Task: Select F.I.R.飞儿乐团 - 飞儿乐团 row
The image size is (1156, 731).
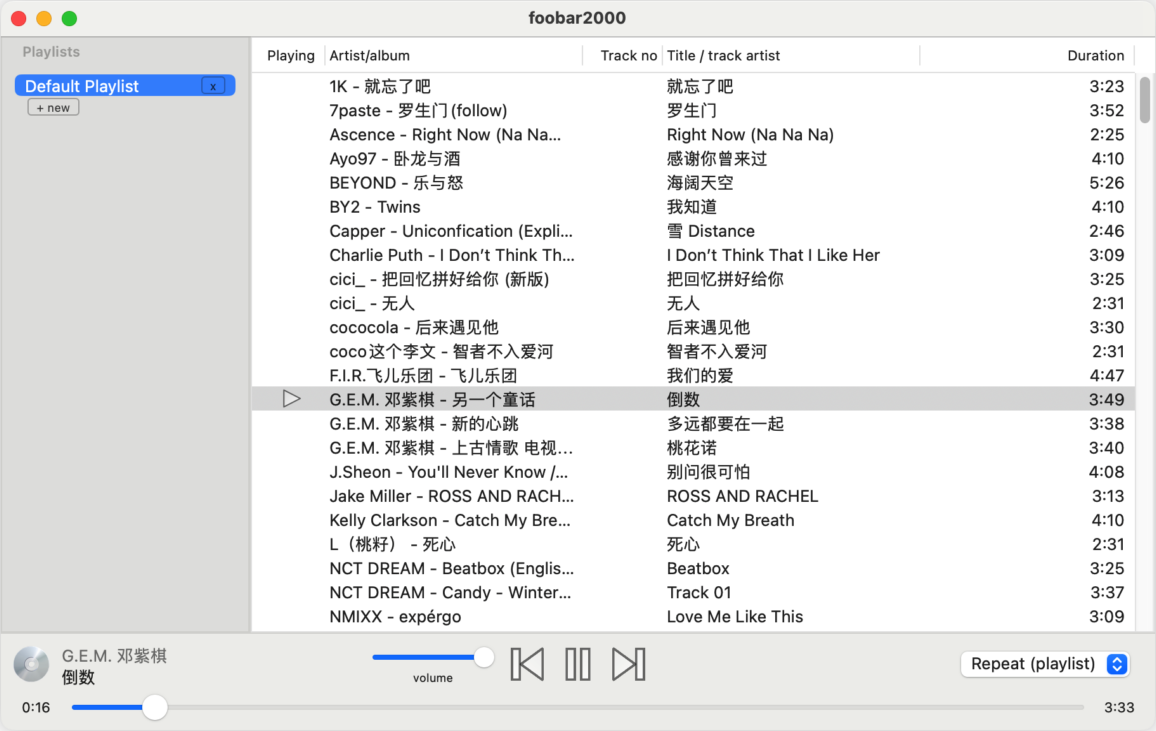Action: (x=693, y=375)
